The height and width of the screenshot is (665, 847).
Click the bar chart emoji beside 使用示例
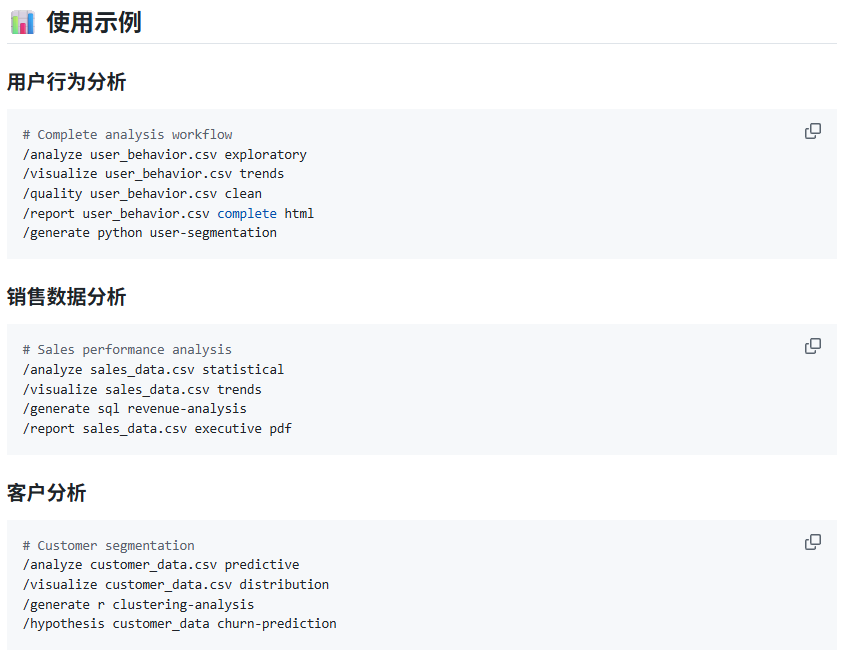[x=22, y=22]
